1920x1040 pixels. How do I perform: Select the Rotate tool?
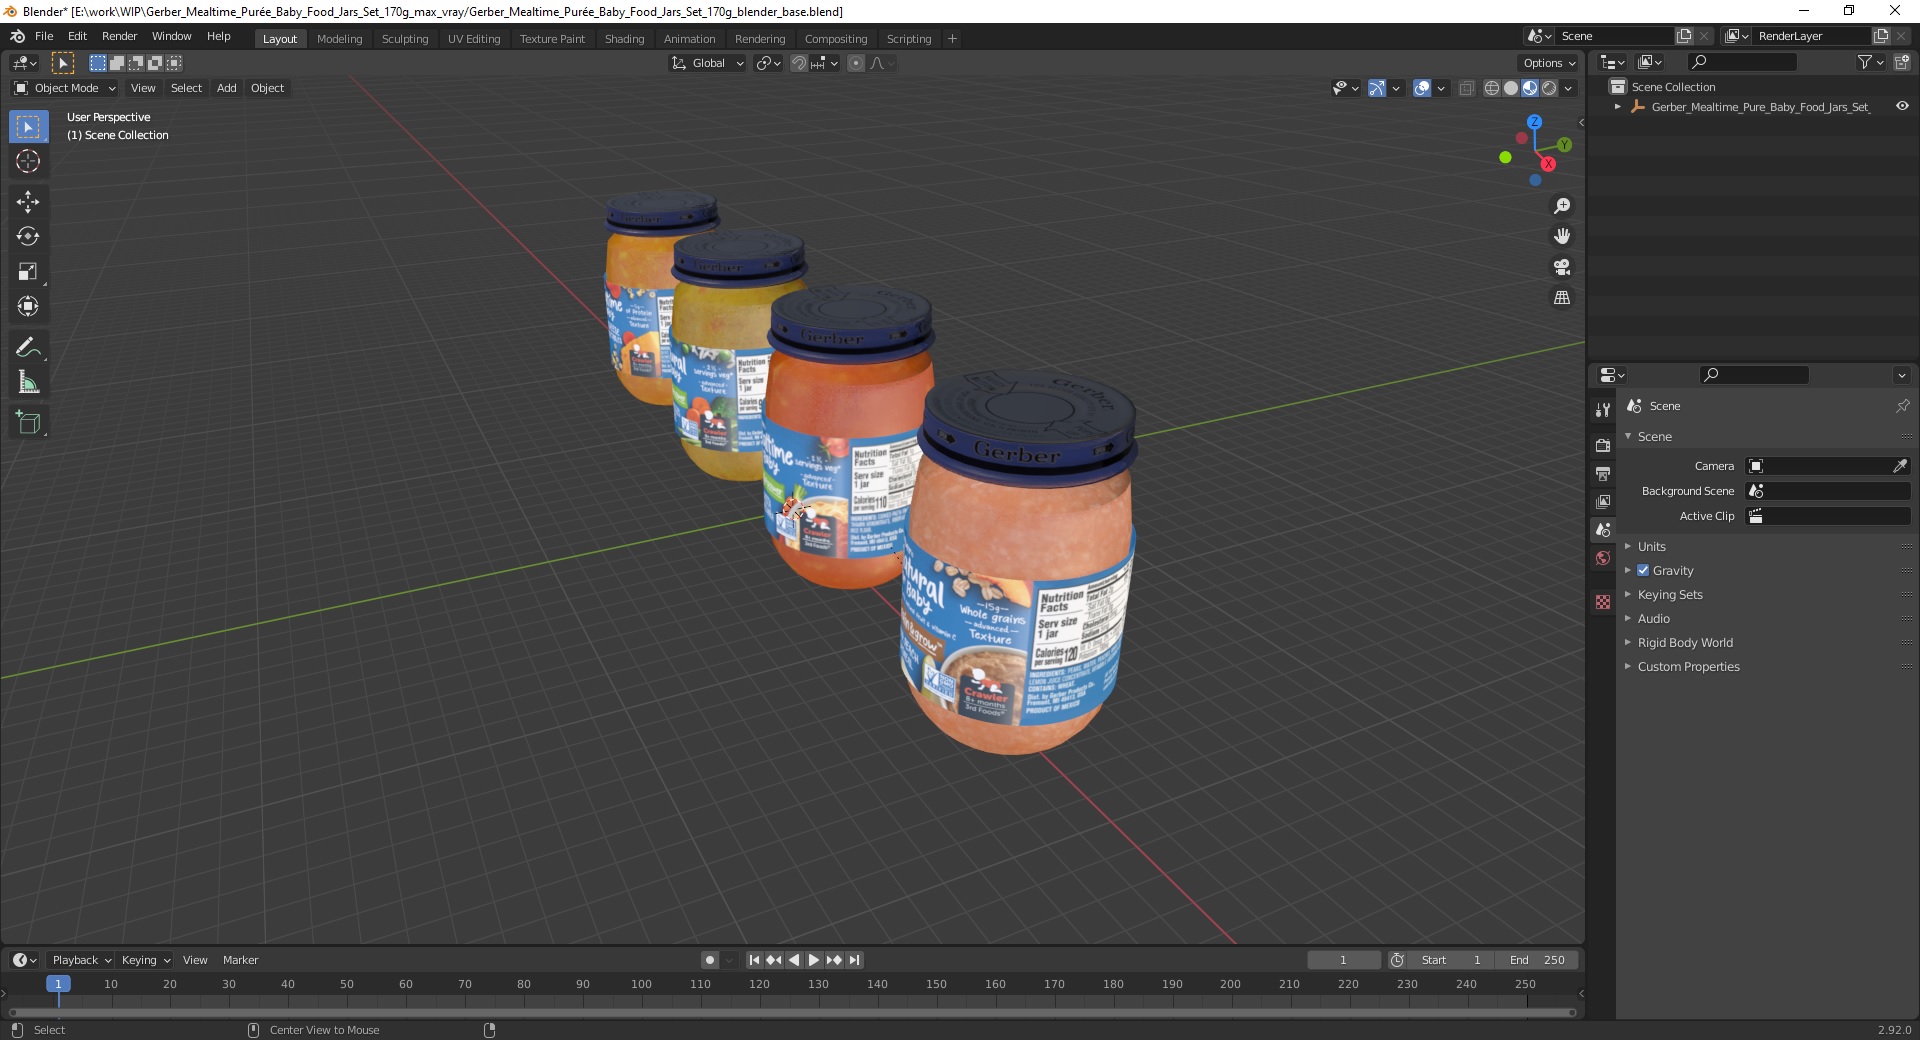click(28, 236)
